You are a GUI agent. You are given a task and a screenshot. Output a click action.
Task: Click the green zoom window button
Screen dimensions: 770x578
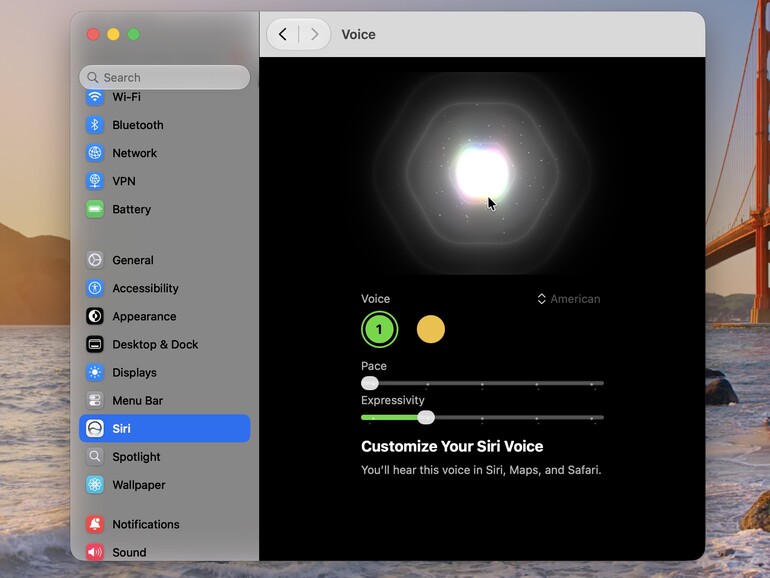coord(134,34)
